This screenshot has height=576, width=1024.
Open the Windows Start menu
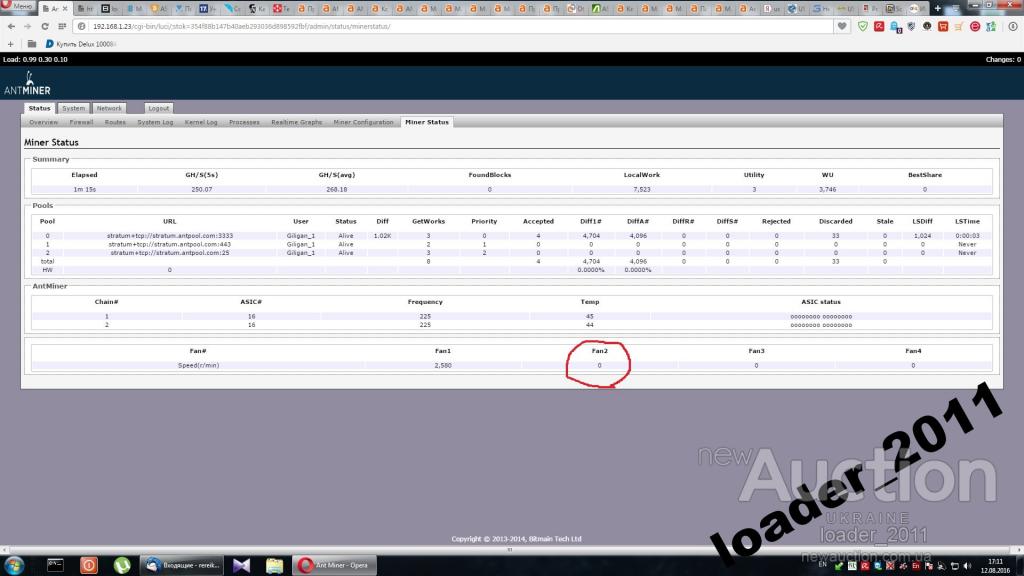coord(14,565)
